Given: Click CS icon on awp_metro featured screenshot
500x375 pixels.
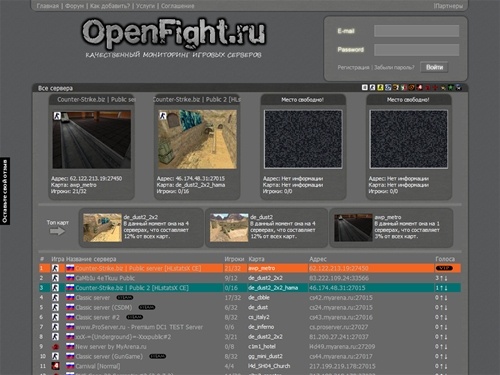Looking at the screenshot, I should (57, 116).
